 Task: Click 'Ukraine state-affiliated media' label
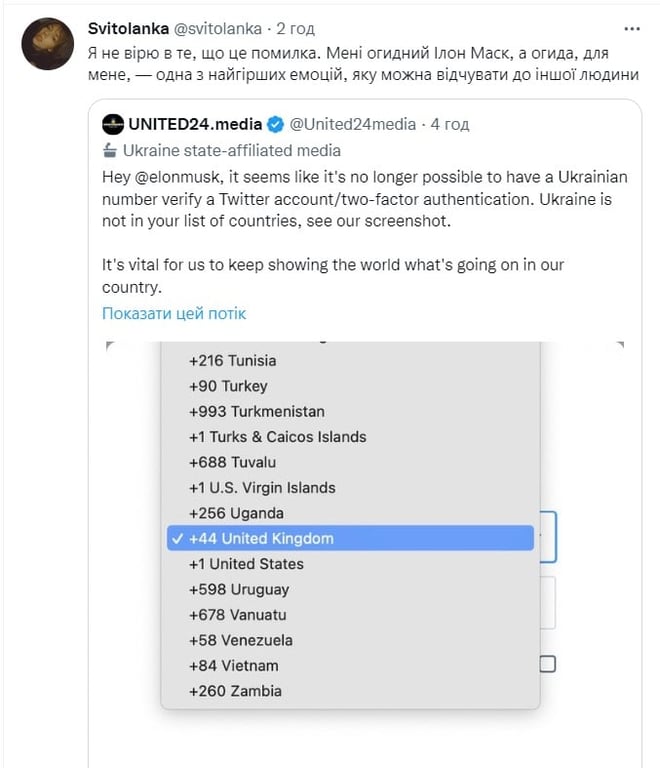pyautogui.click(x=231, y=151)
